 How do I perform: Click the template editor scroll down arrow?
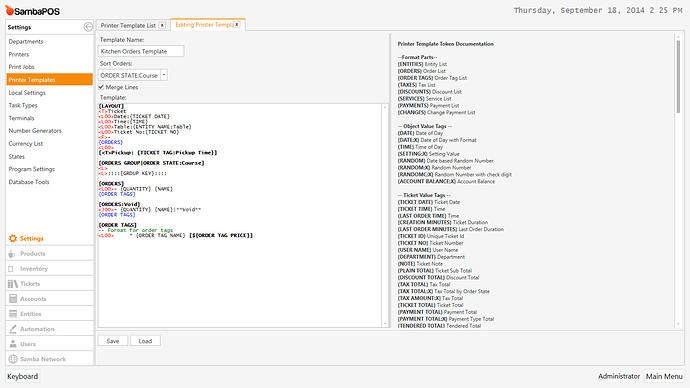click(385, 324)
